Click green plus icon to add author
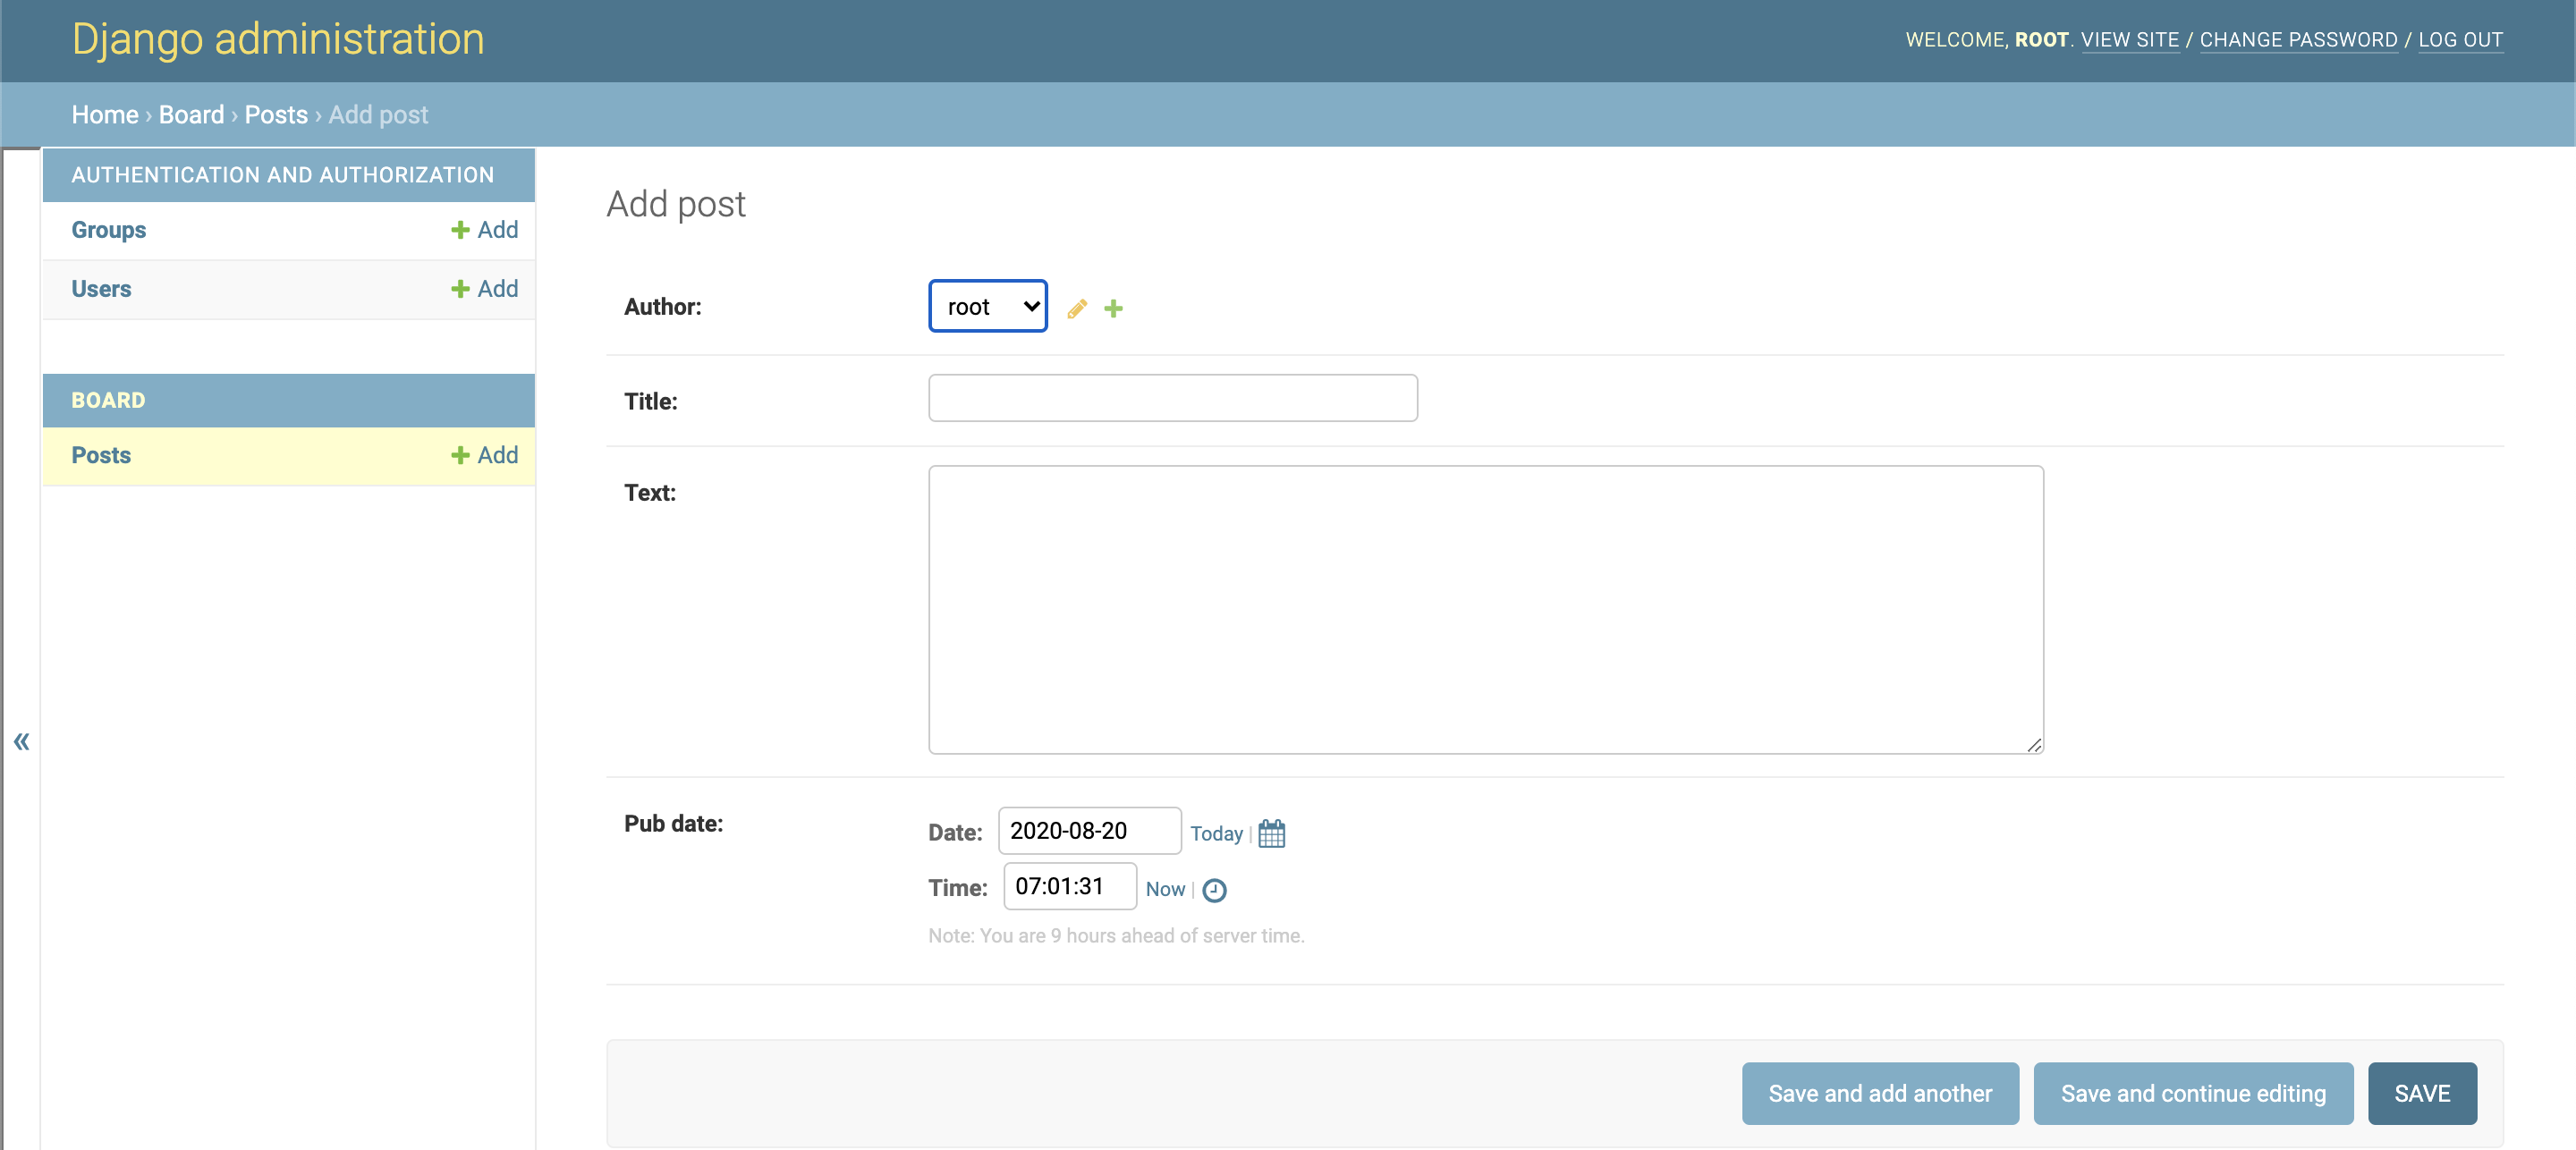2576x1150 pixels. tap(1113, 308)
